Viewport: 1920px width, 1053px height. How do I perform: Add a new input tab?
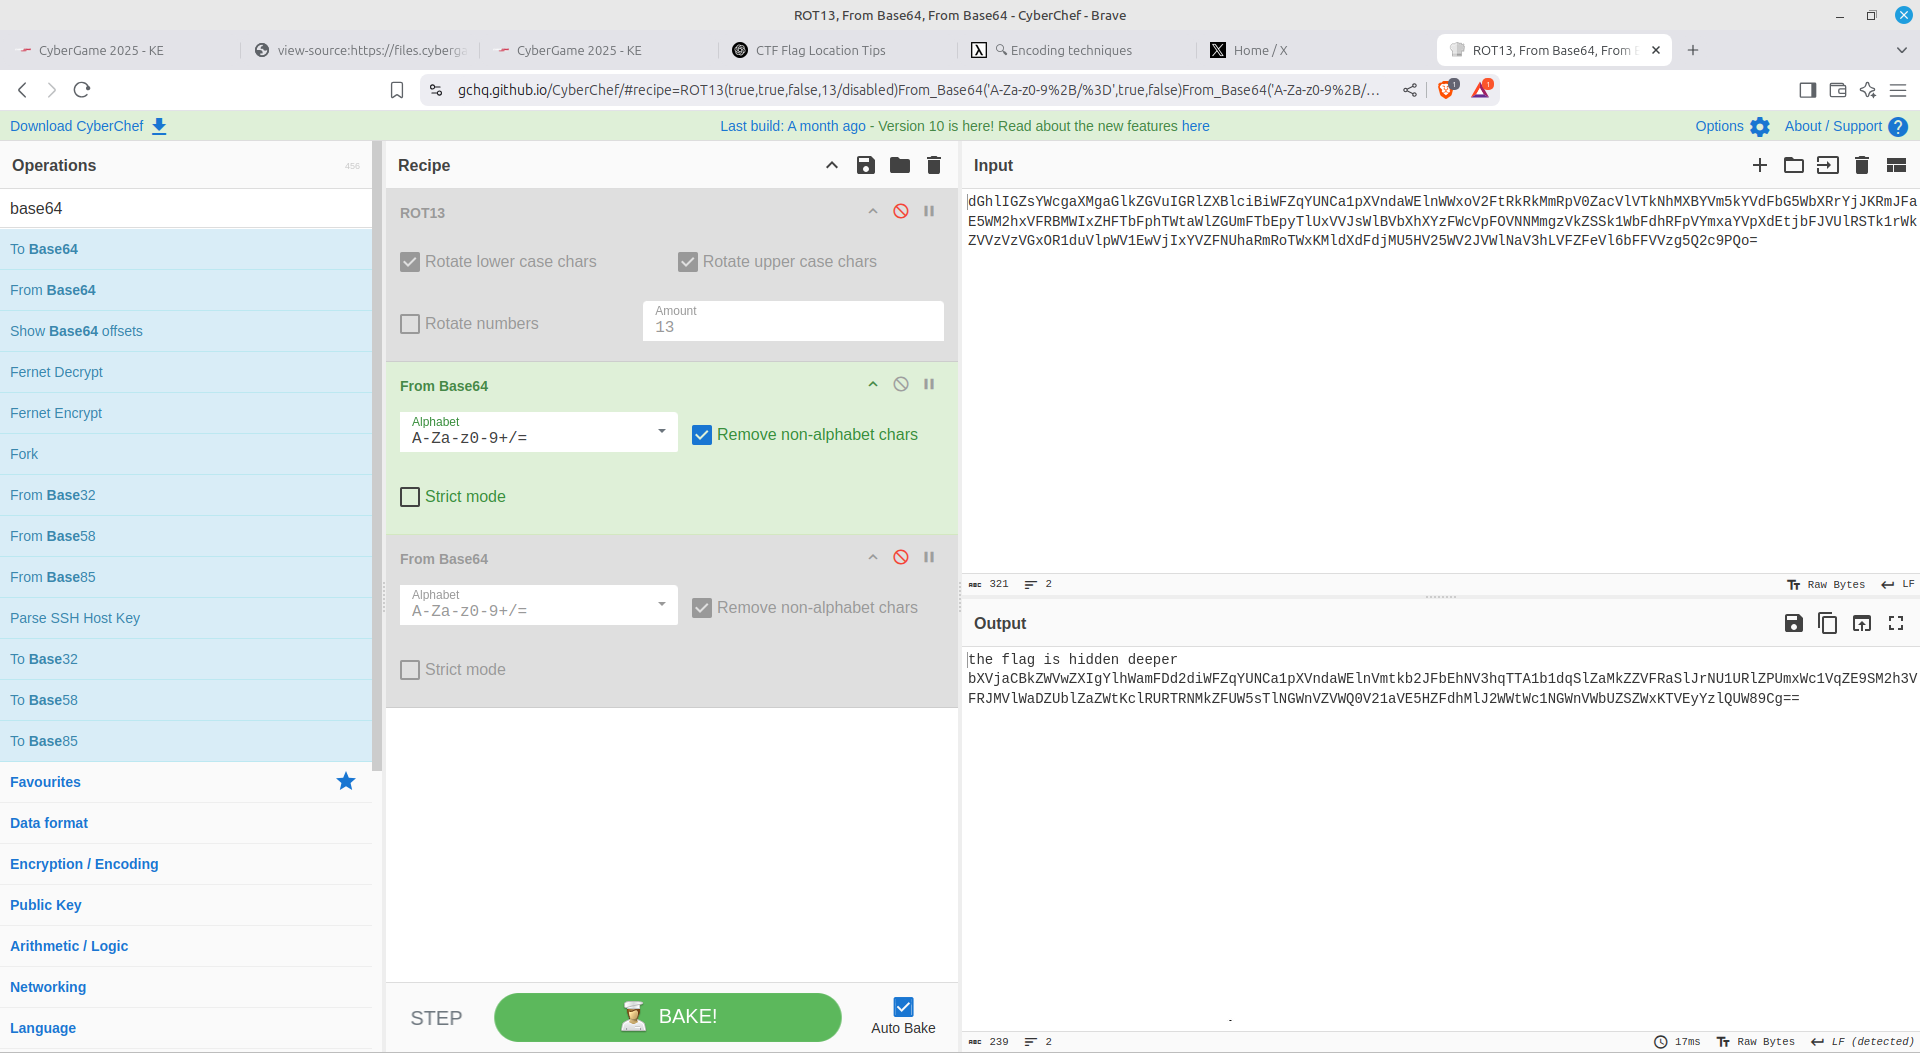1760,165
